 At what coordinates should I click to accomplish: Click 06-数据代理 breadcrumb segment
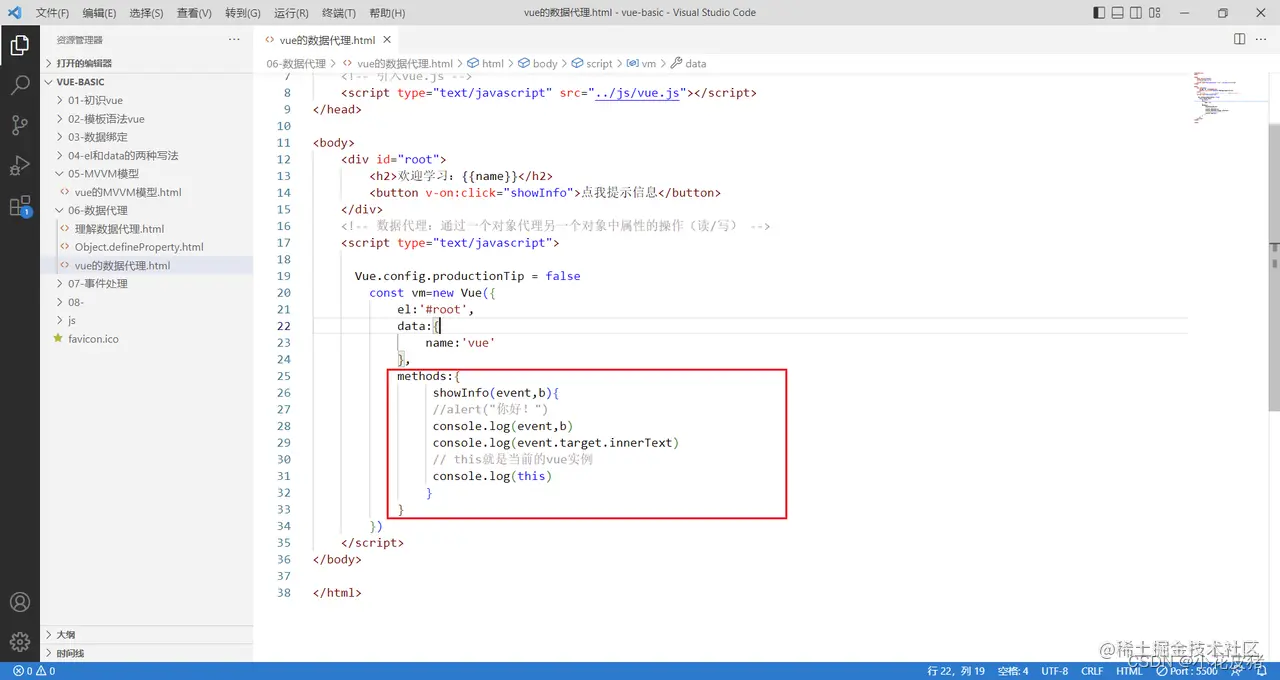coord(296,63)
